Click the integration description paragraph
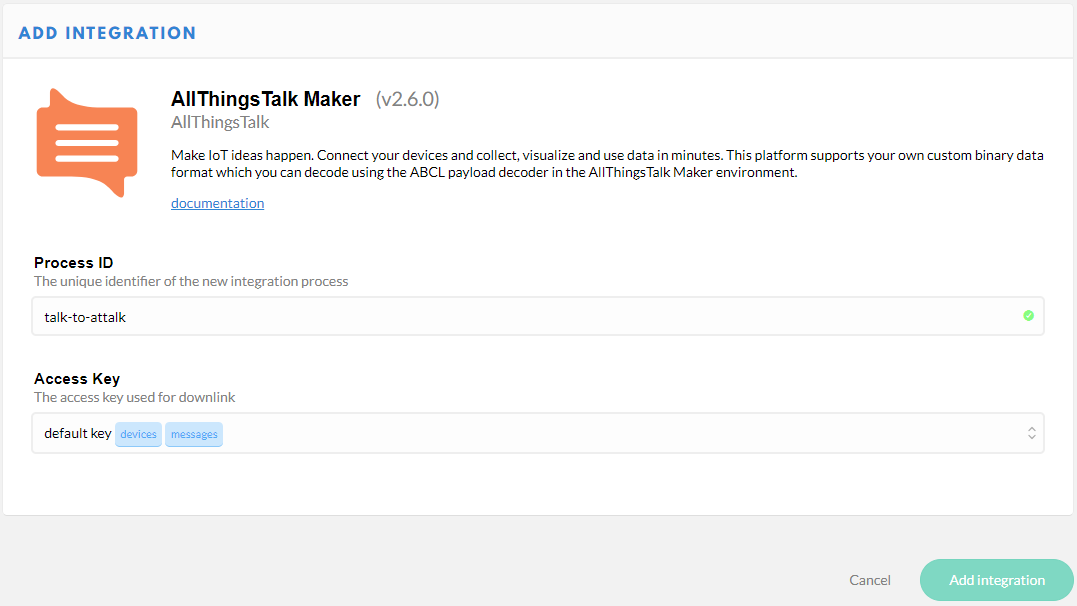Viewport: 1077px width, 606px height. [608, 164]
